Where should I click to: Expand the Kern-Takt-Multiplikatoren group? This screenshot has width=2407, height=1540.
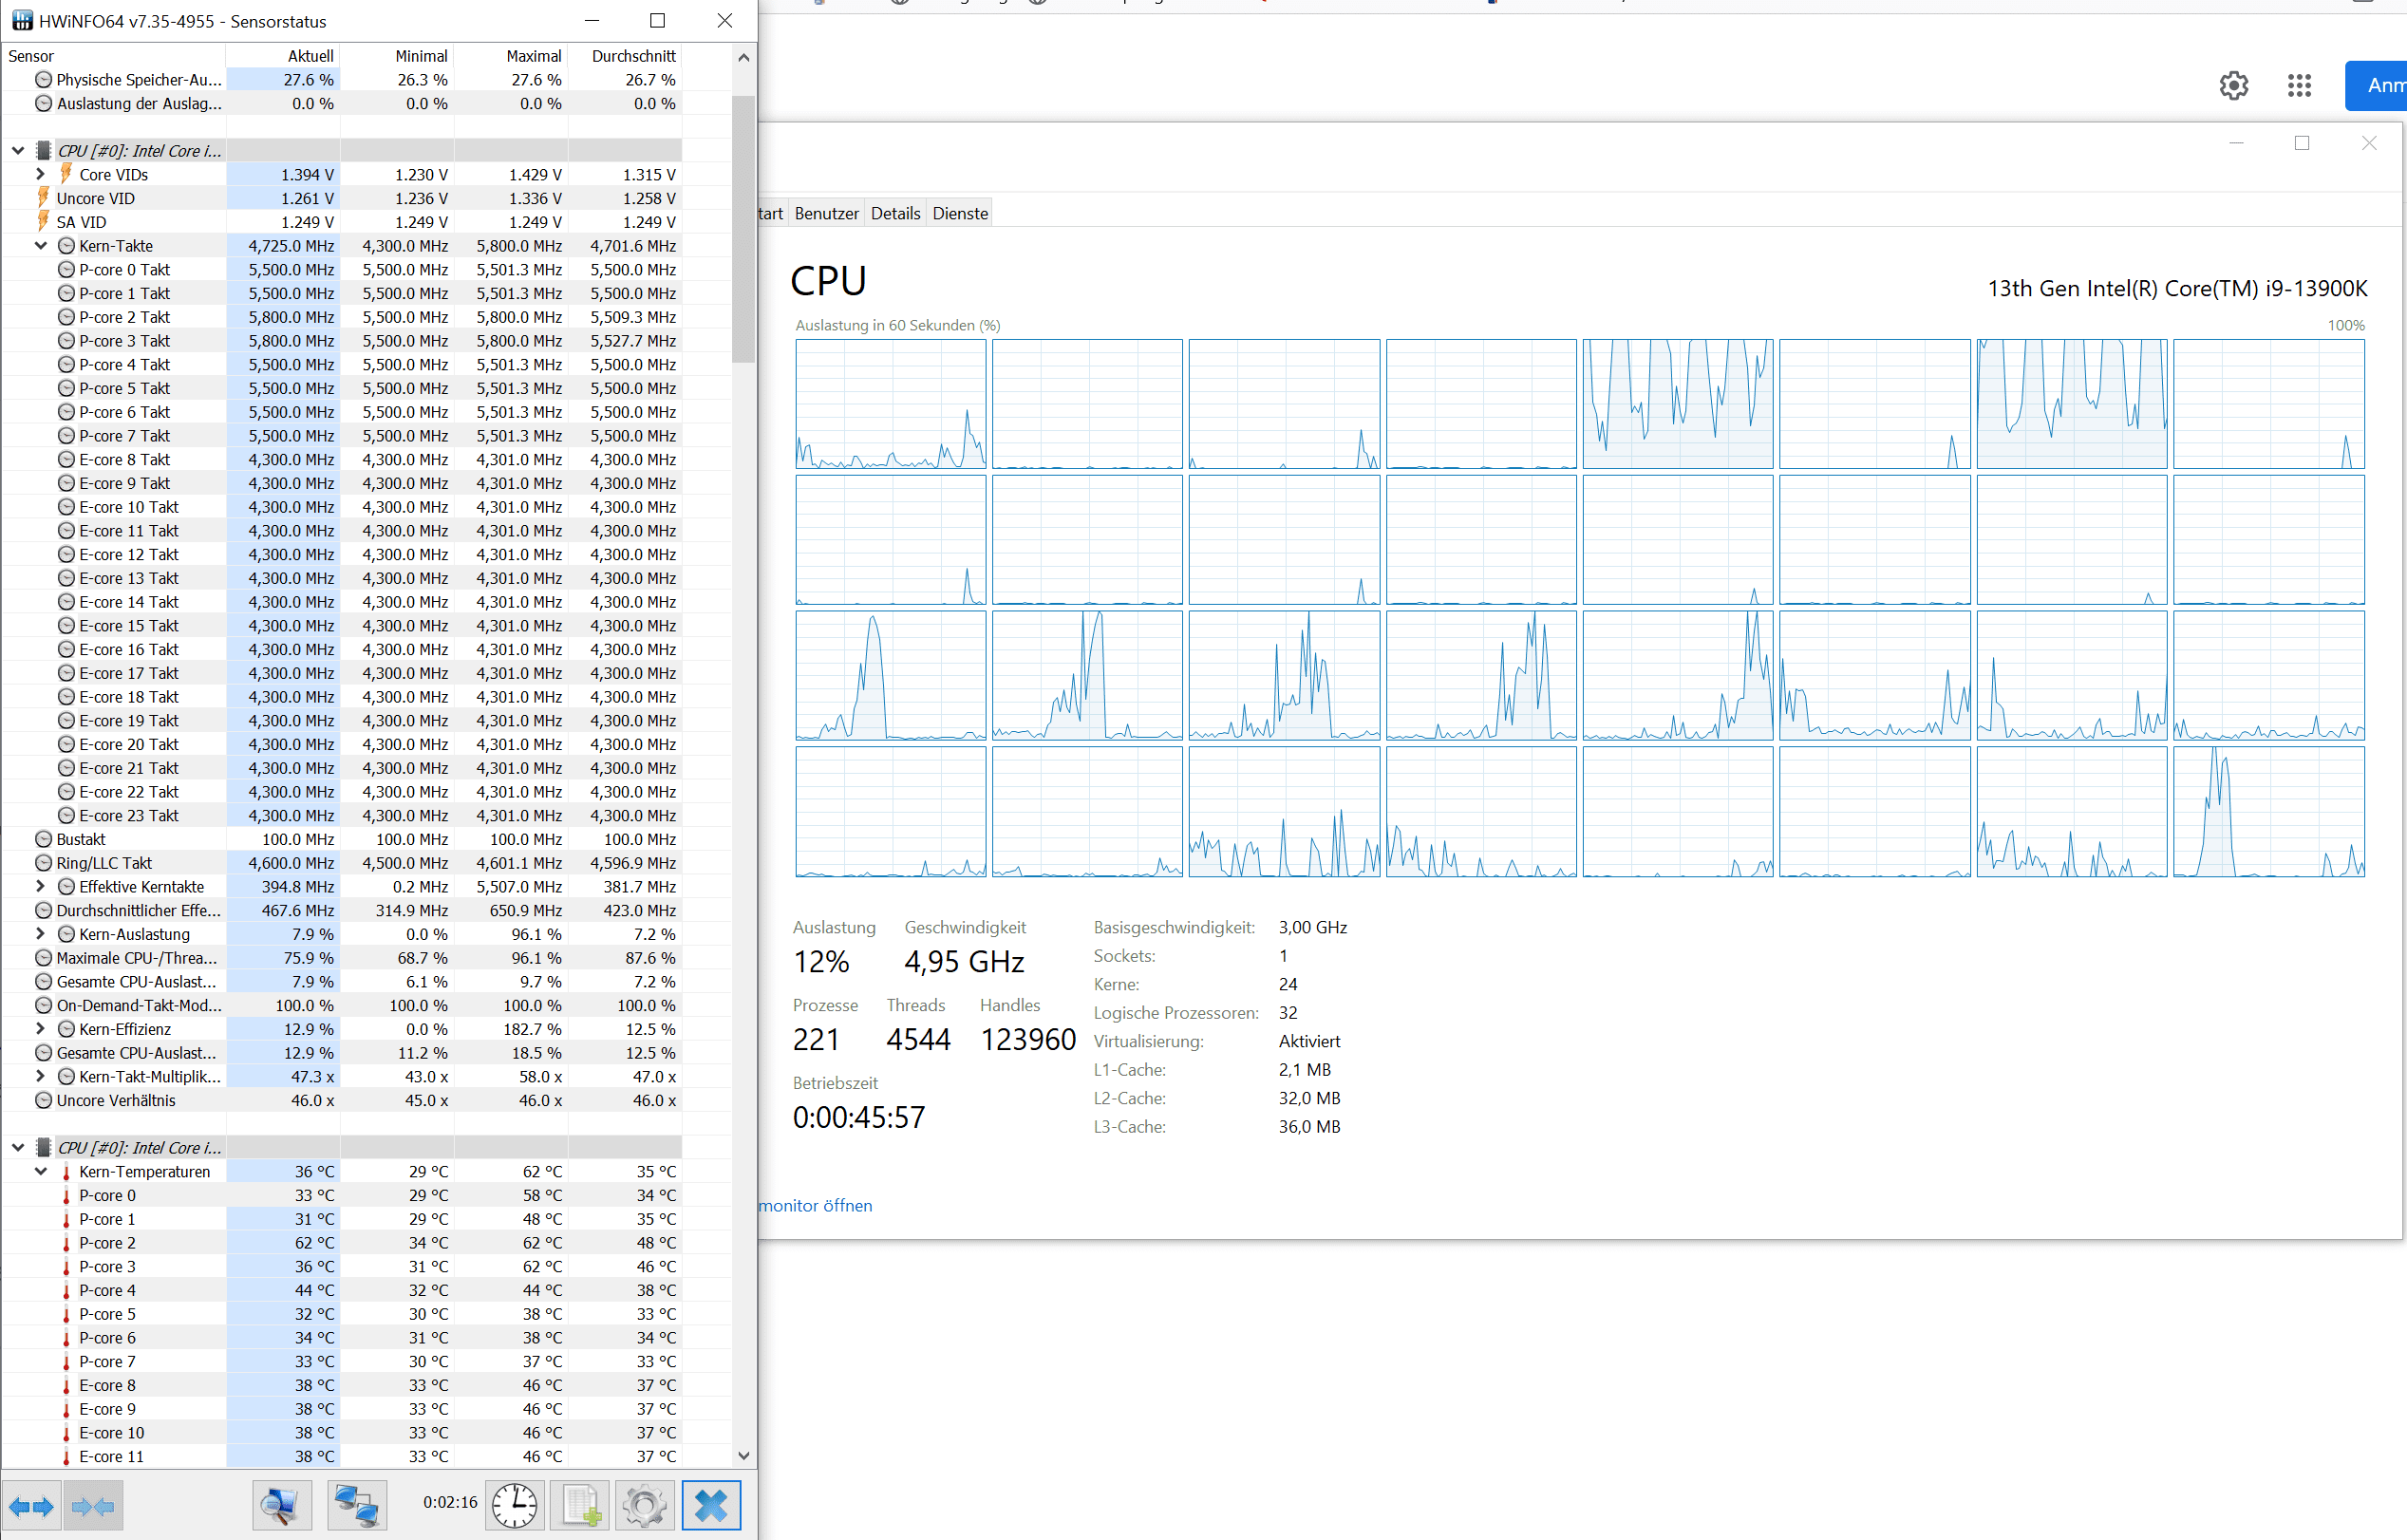(x=41, y=1076)
